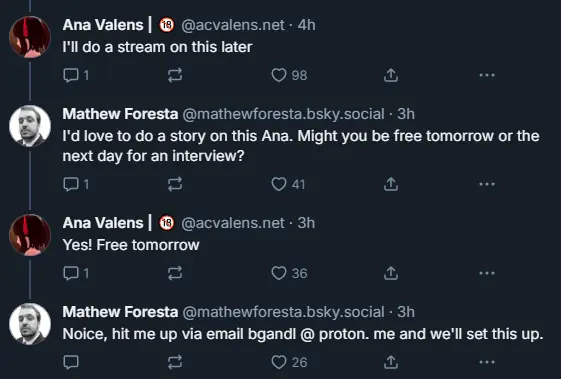Open the @mathewforesta.bsky.social handle link in the interview request post
This screenshot has height=379, width=561.
283,114
